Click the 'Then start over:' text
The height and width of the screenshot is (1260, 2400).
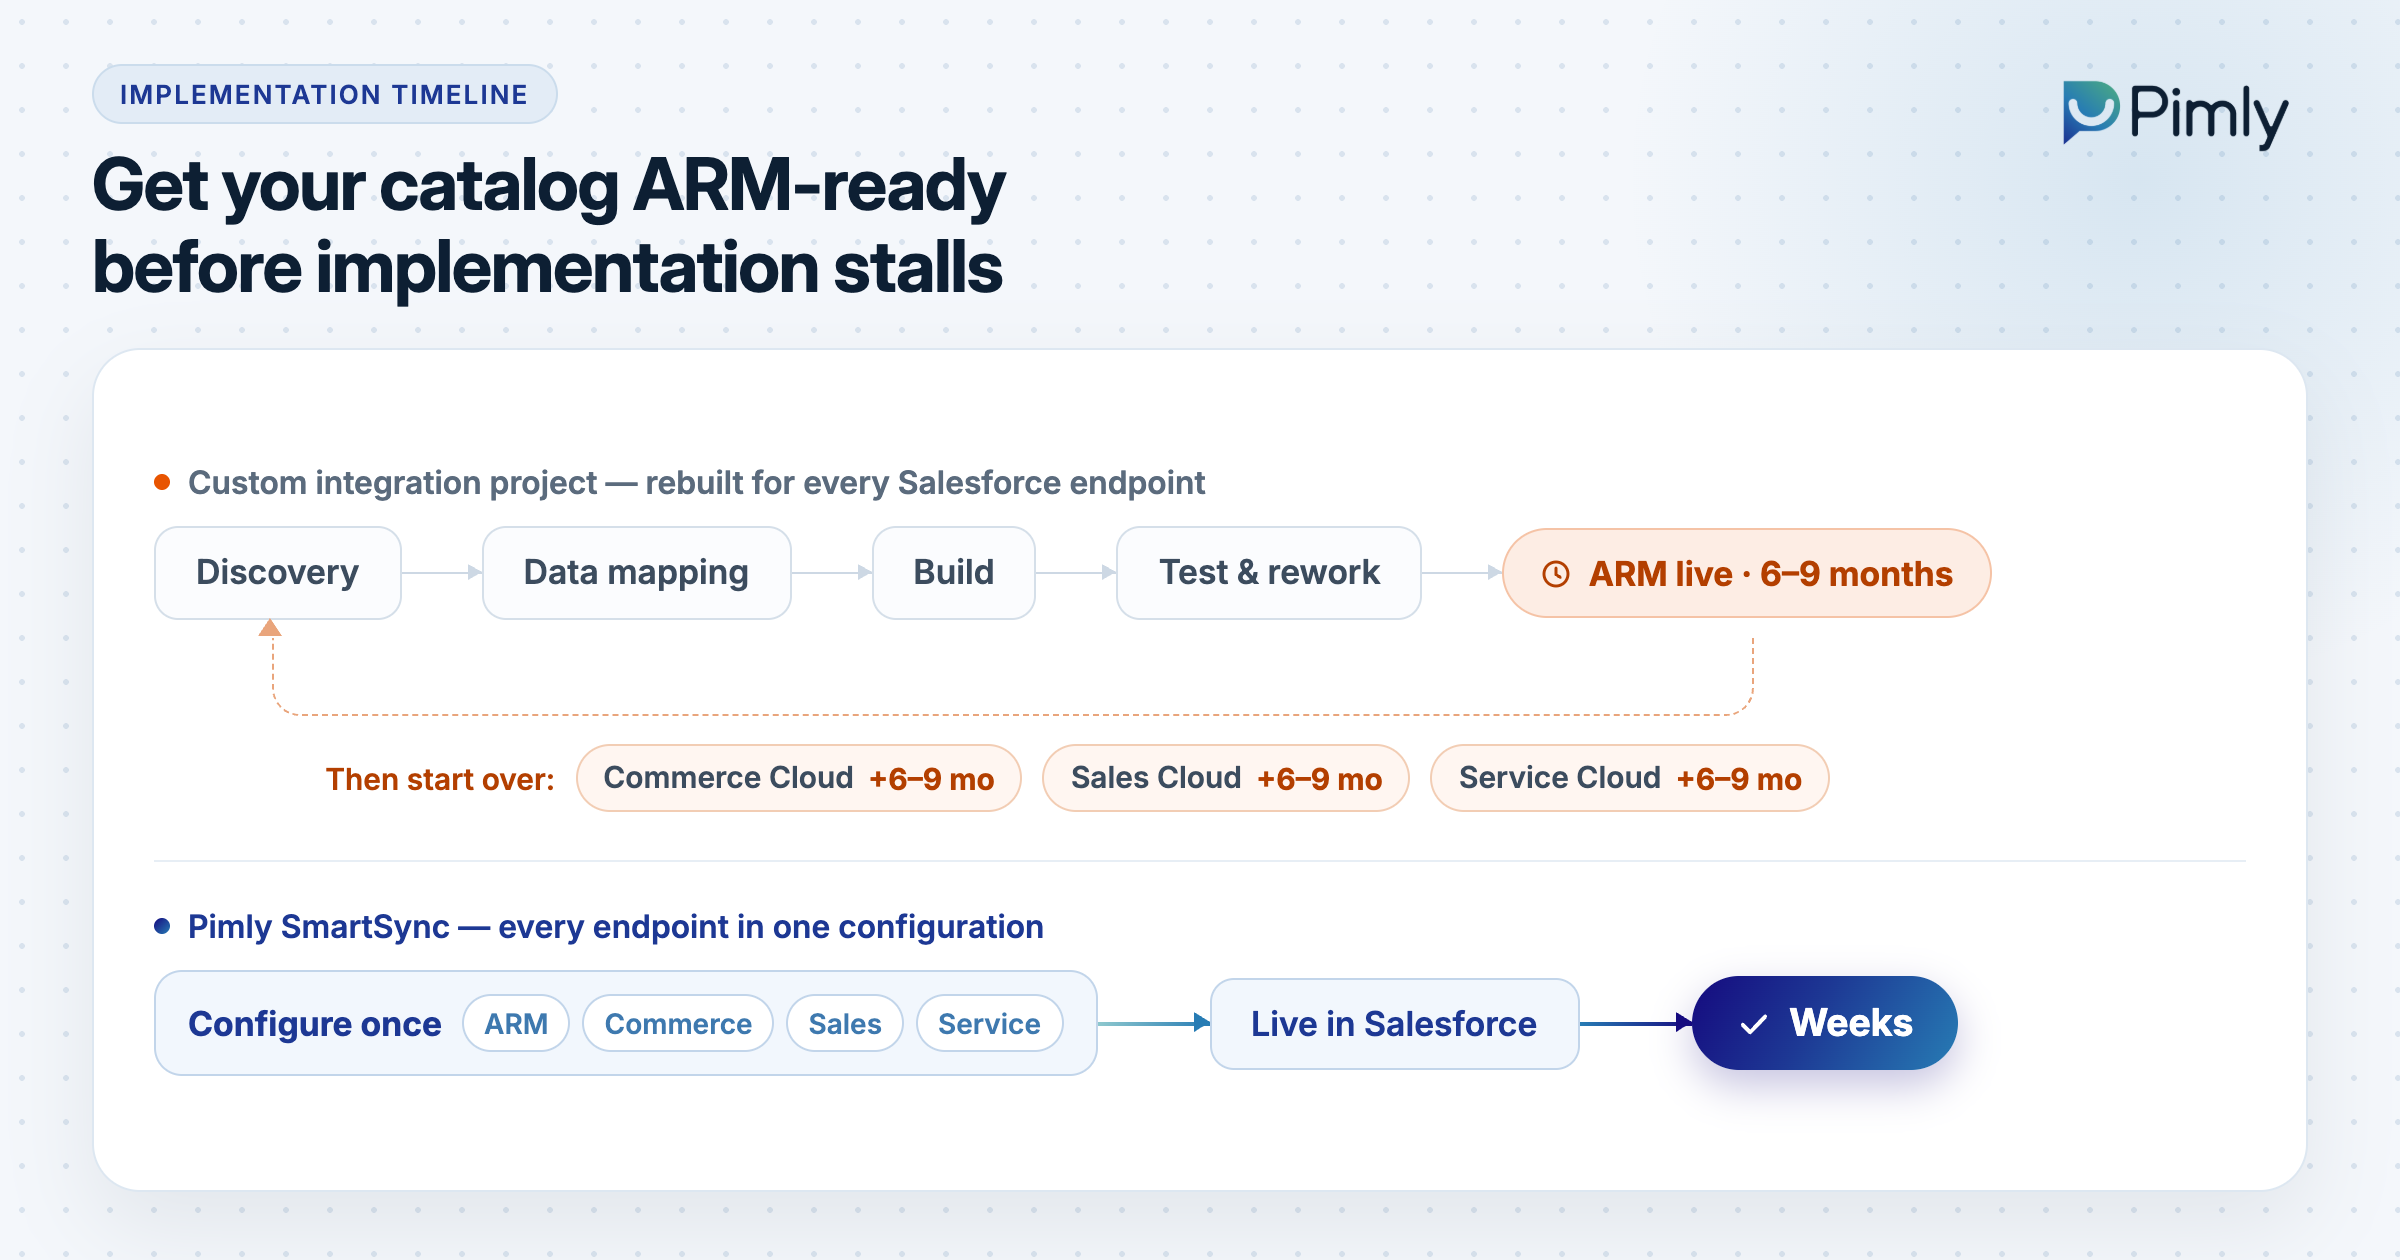[x=440, y=779]
